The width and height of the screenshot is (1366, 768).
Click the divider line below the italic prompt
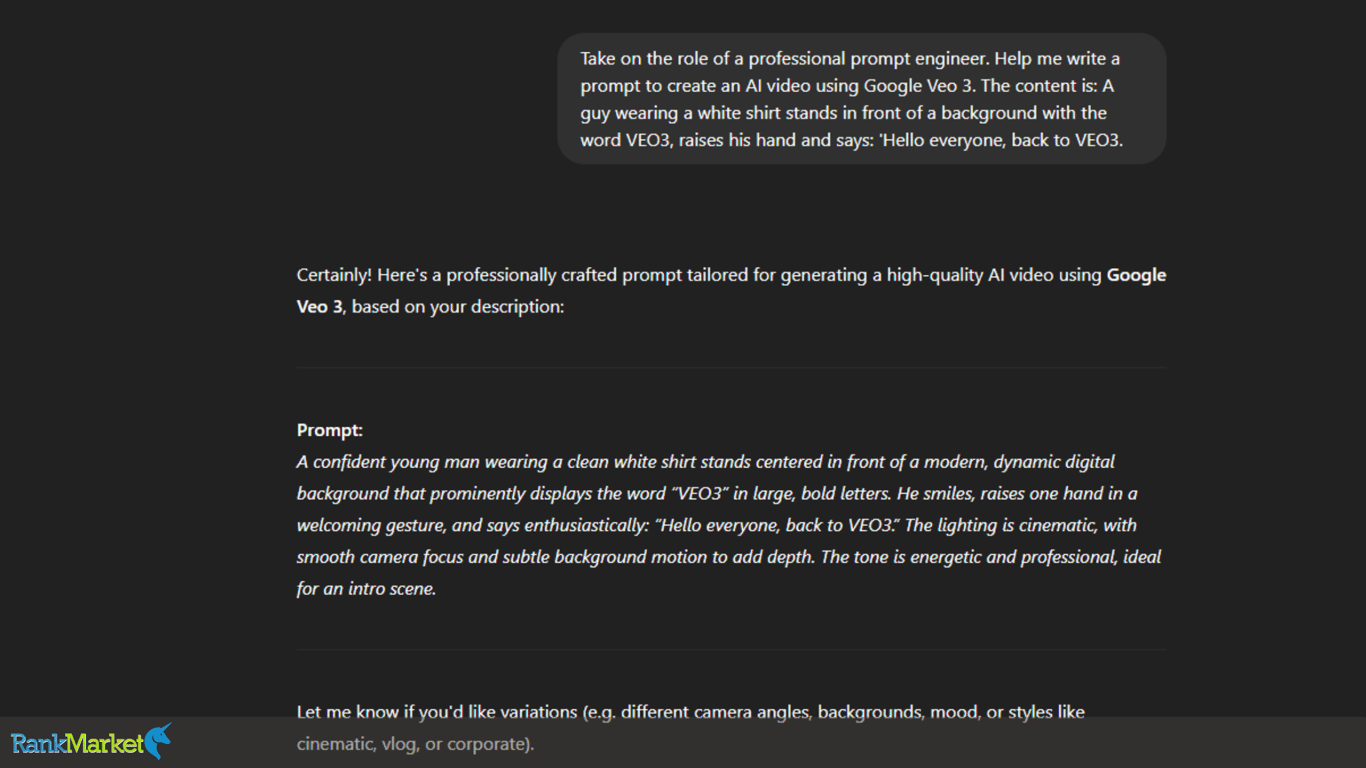click(x=731, y=650)
